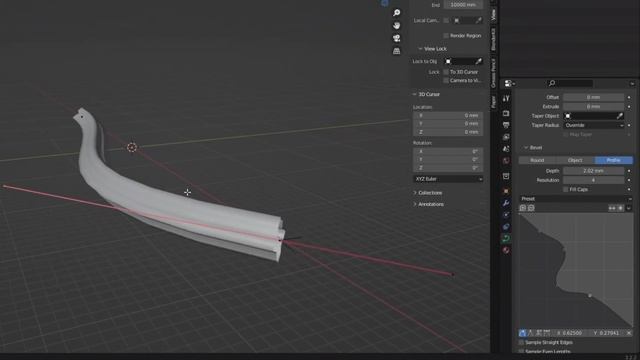Click the Bevel Resolution value field
This screenshot has width=640, height=360.
[x=593, y=180]
